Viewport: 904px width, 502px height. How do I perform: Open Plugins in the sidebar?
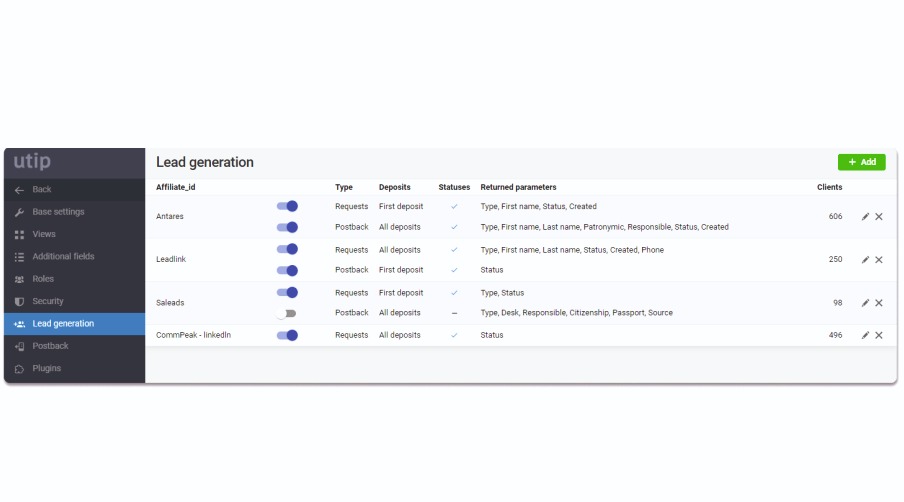click(x=46, y=368)
